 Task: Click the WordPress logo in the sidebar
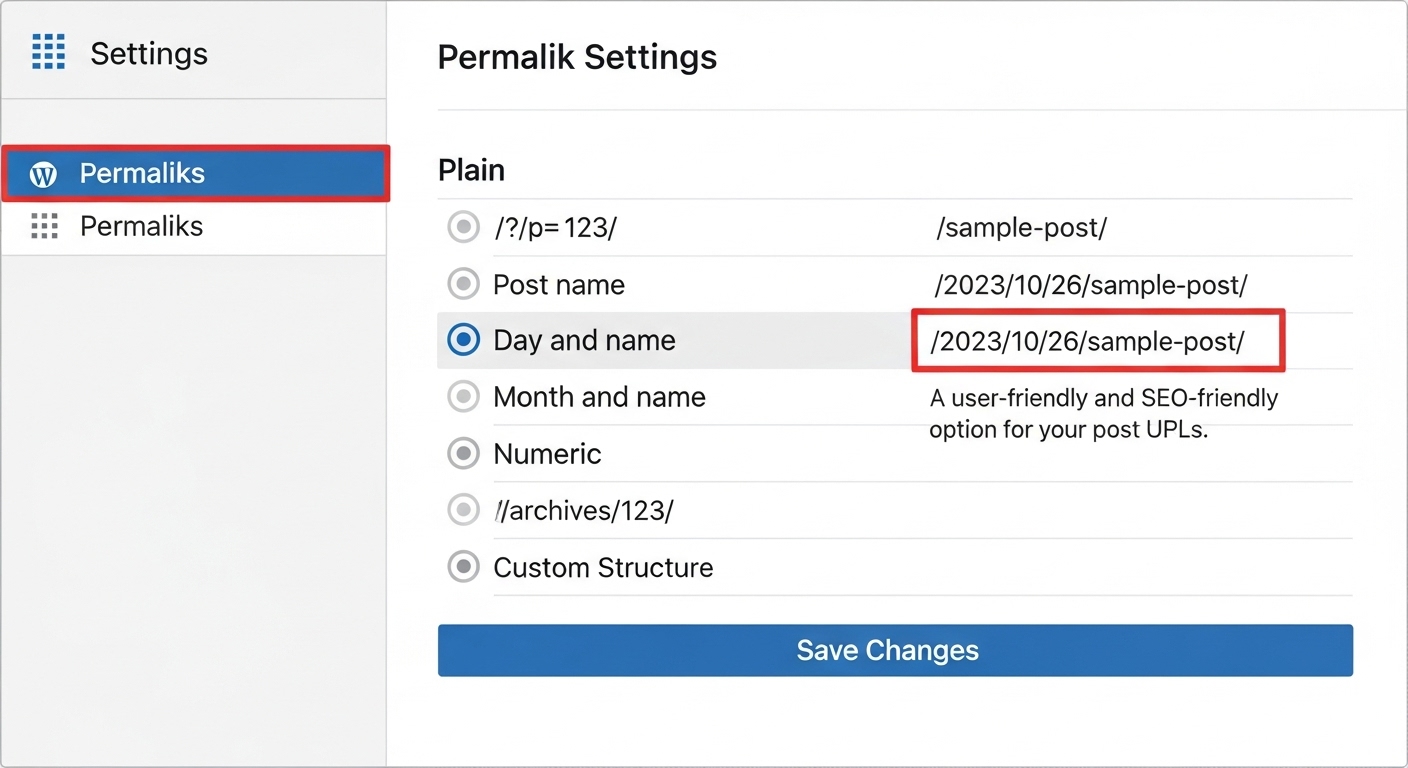[x=44, y=174]
